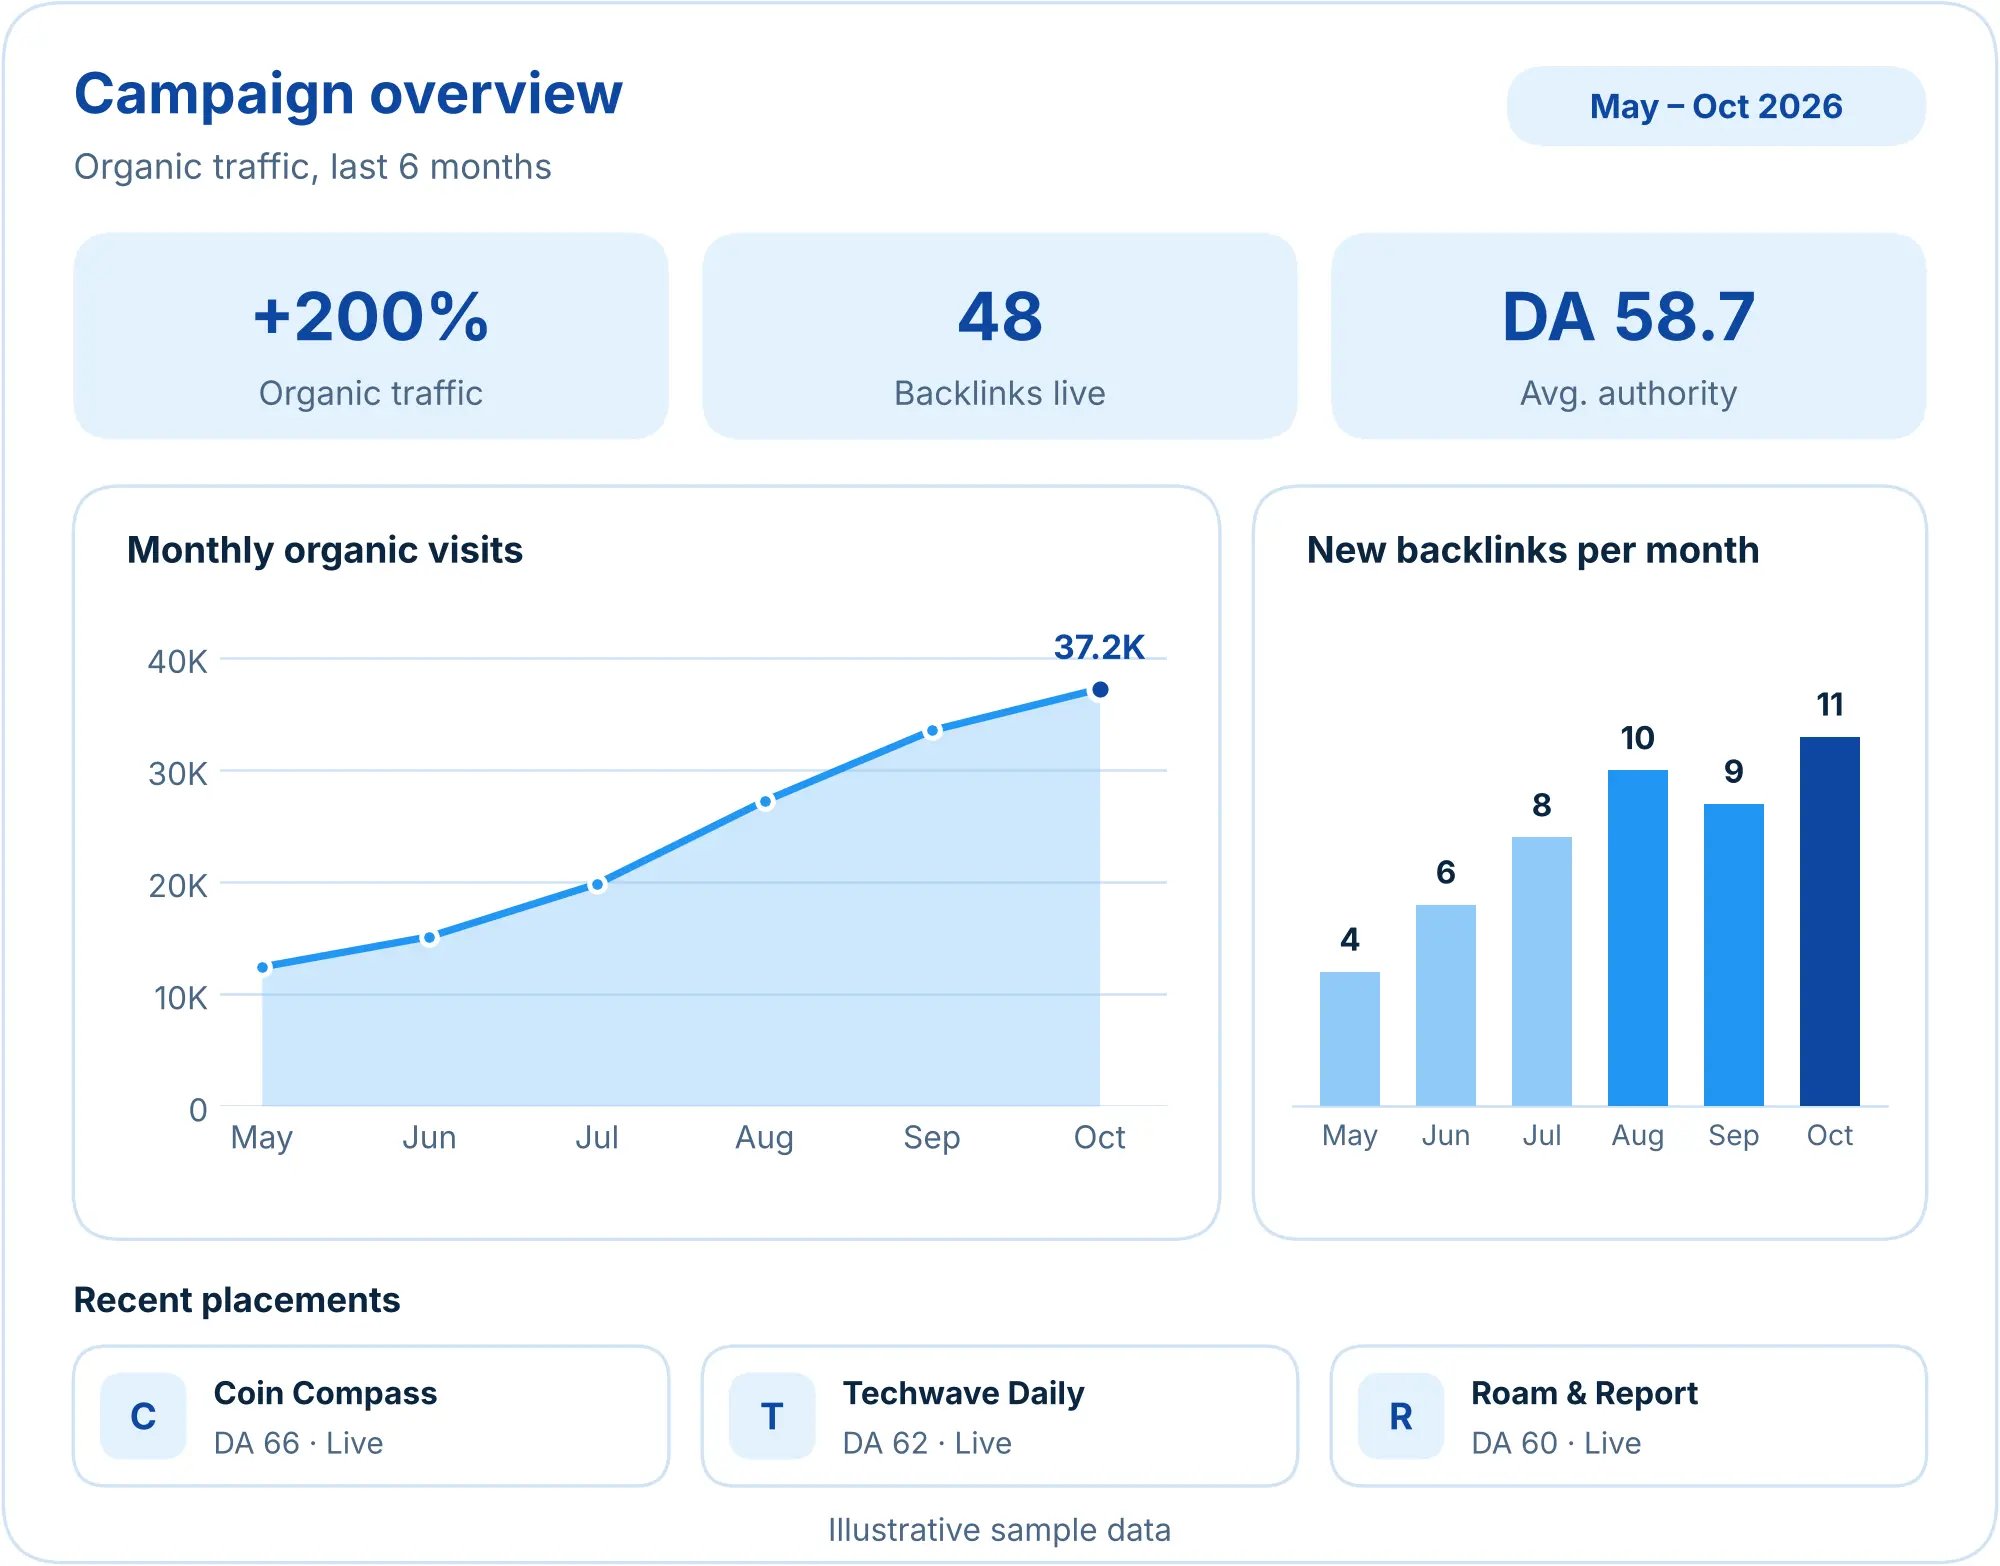The width and height of the screenshot is (2000, 1566).
Task: Click the Techwave Daily T icon
Action: [772, 1416]
